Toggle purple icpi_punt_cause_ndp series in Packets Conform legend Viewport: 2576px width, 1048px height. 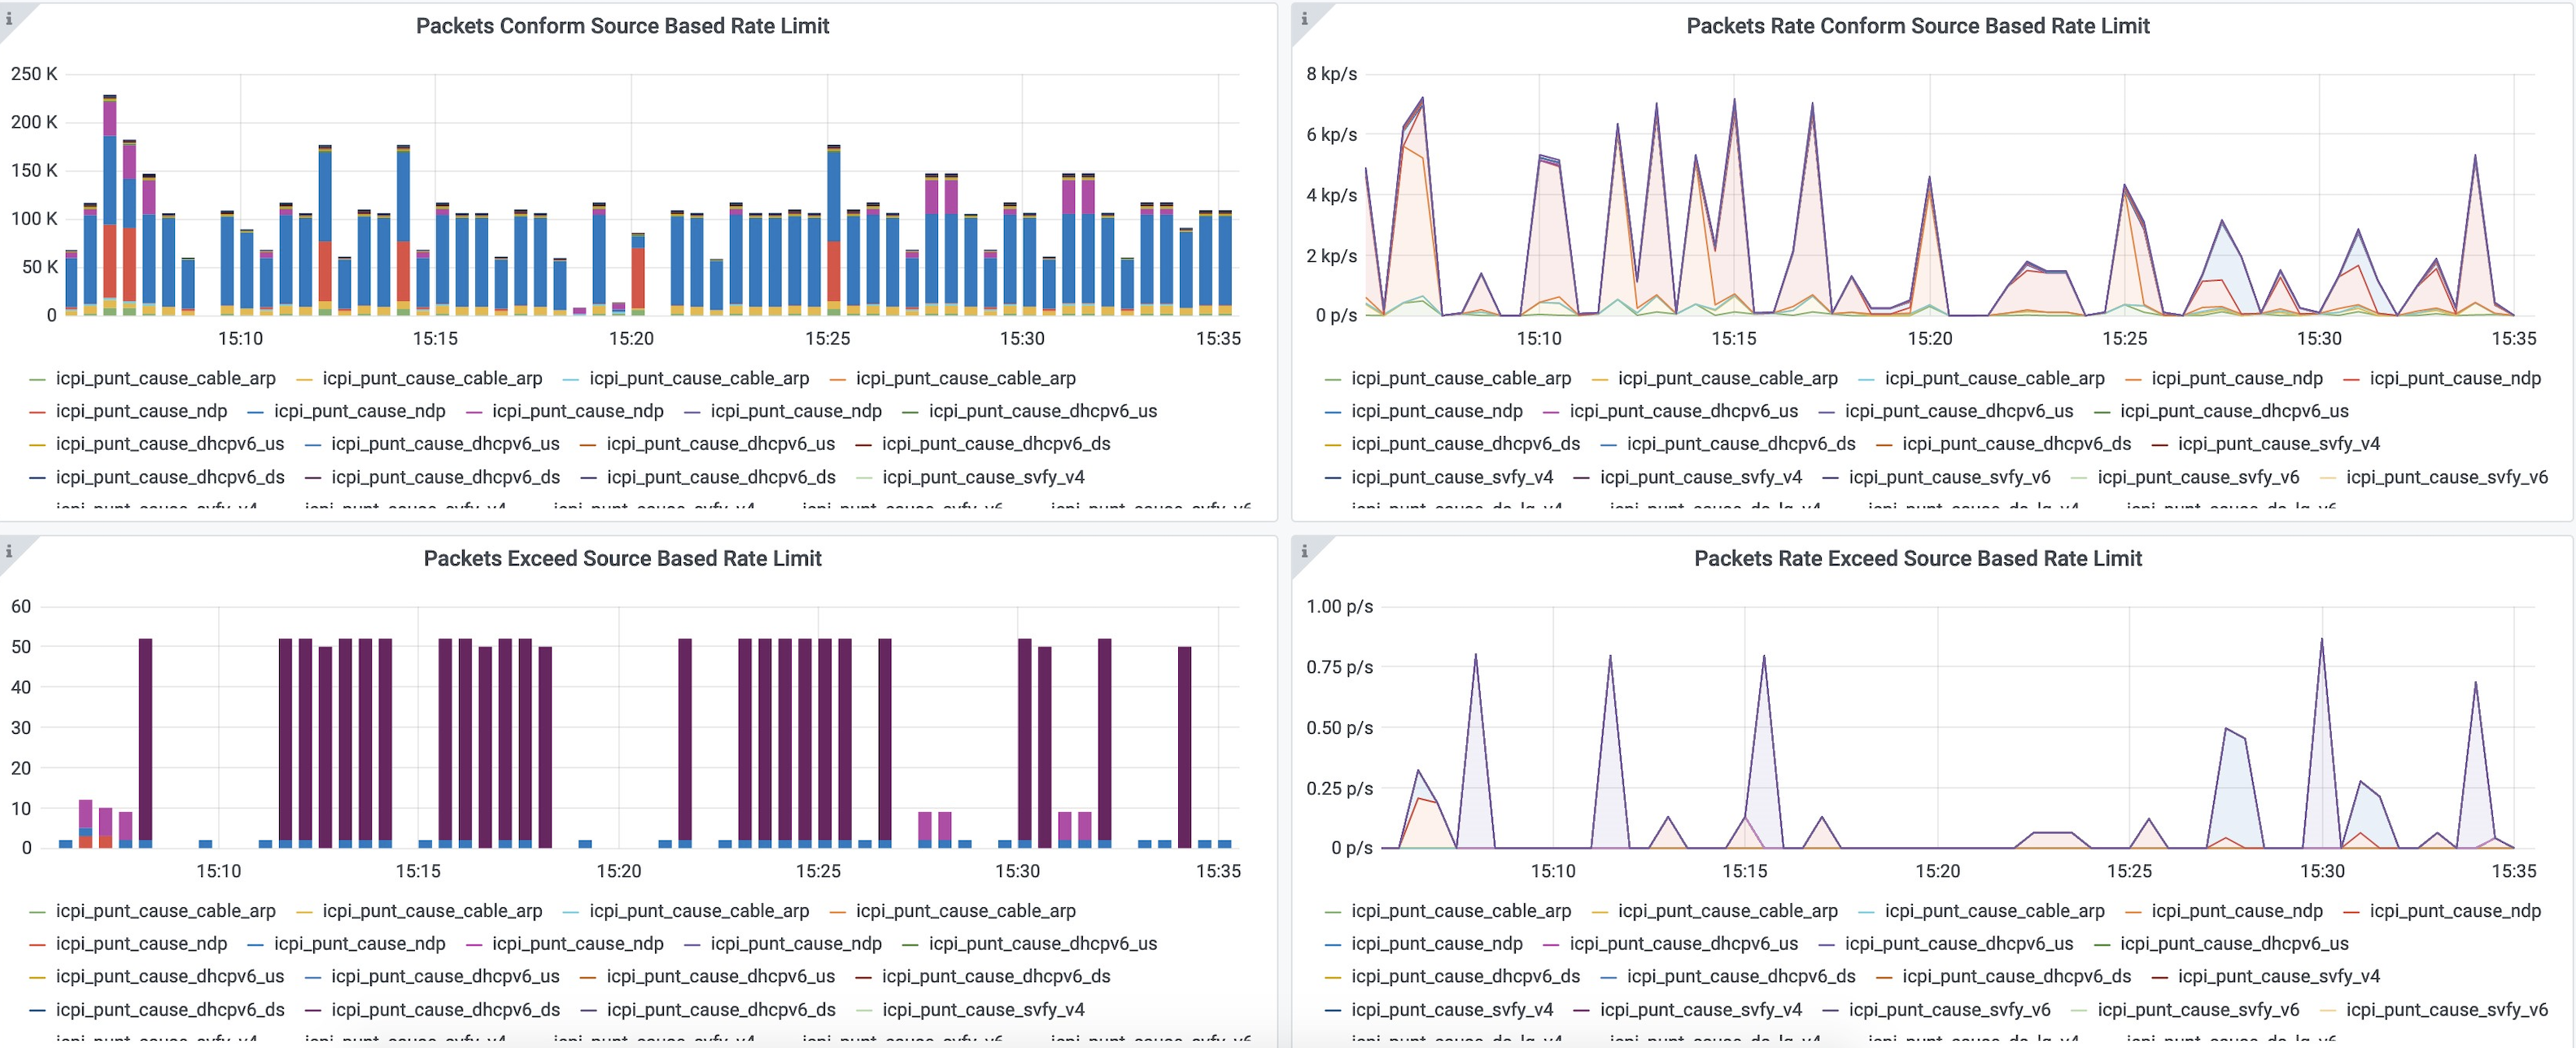point(796,411)
